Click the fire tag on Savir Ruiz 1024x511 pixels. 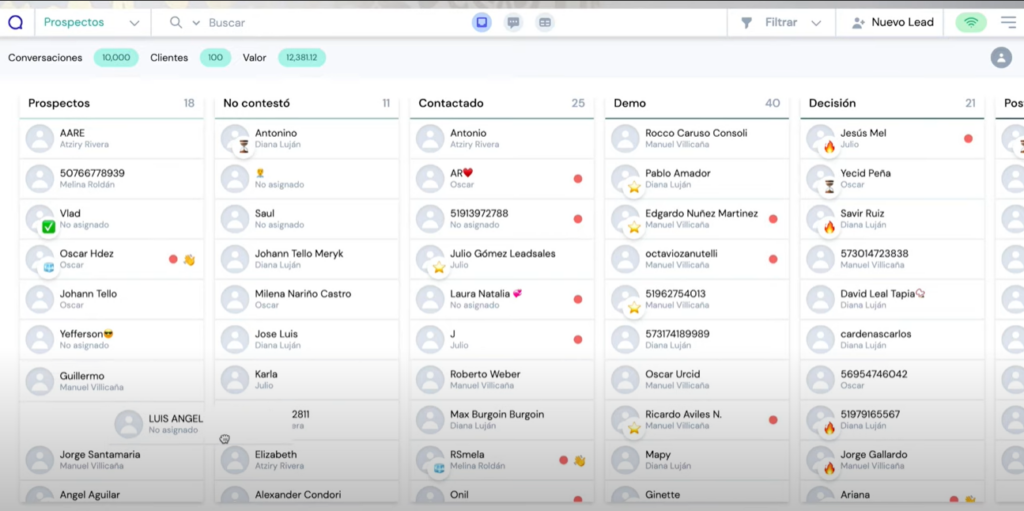(829, 227)
